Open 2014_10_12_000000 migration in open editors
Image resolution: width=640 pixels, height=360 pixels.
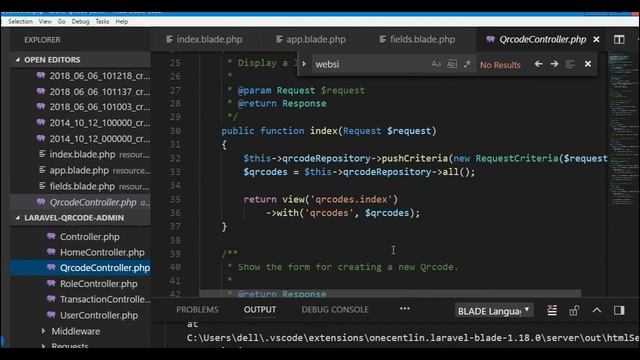point(80,139)
